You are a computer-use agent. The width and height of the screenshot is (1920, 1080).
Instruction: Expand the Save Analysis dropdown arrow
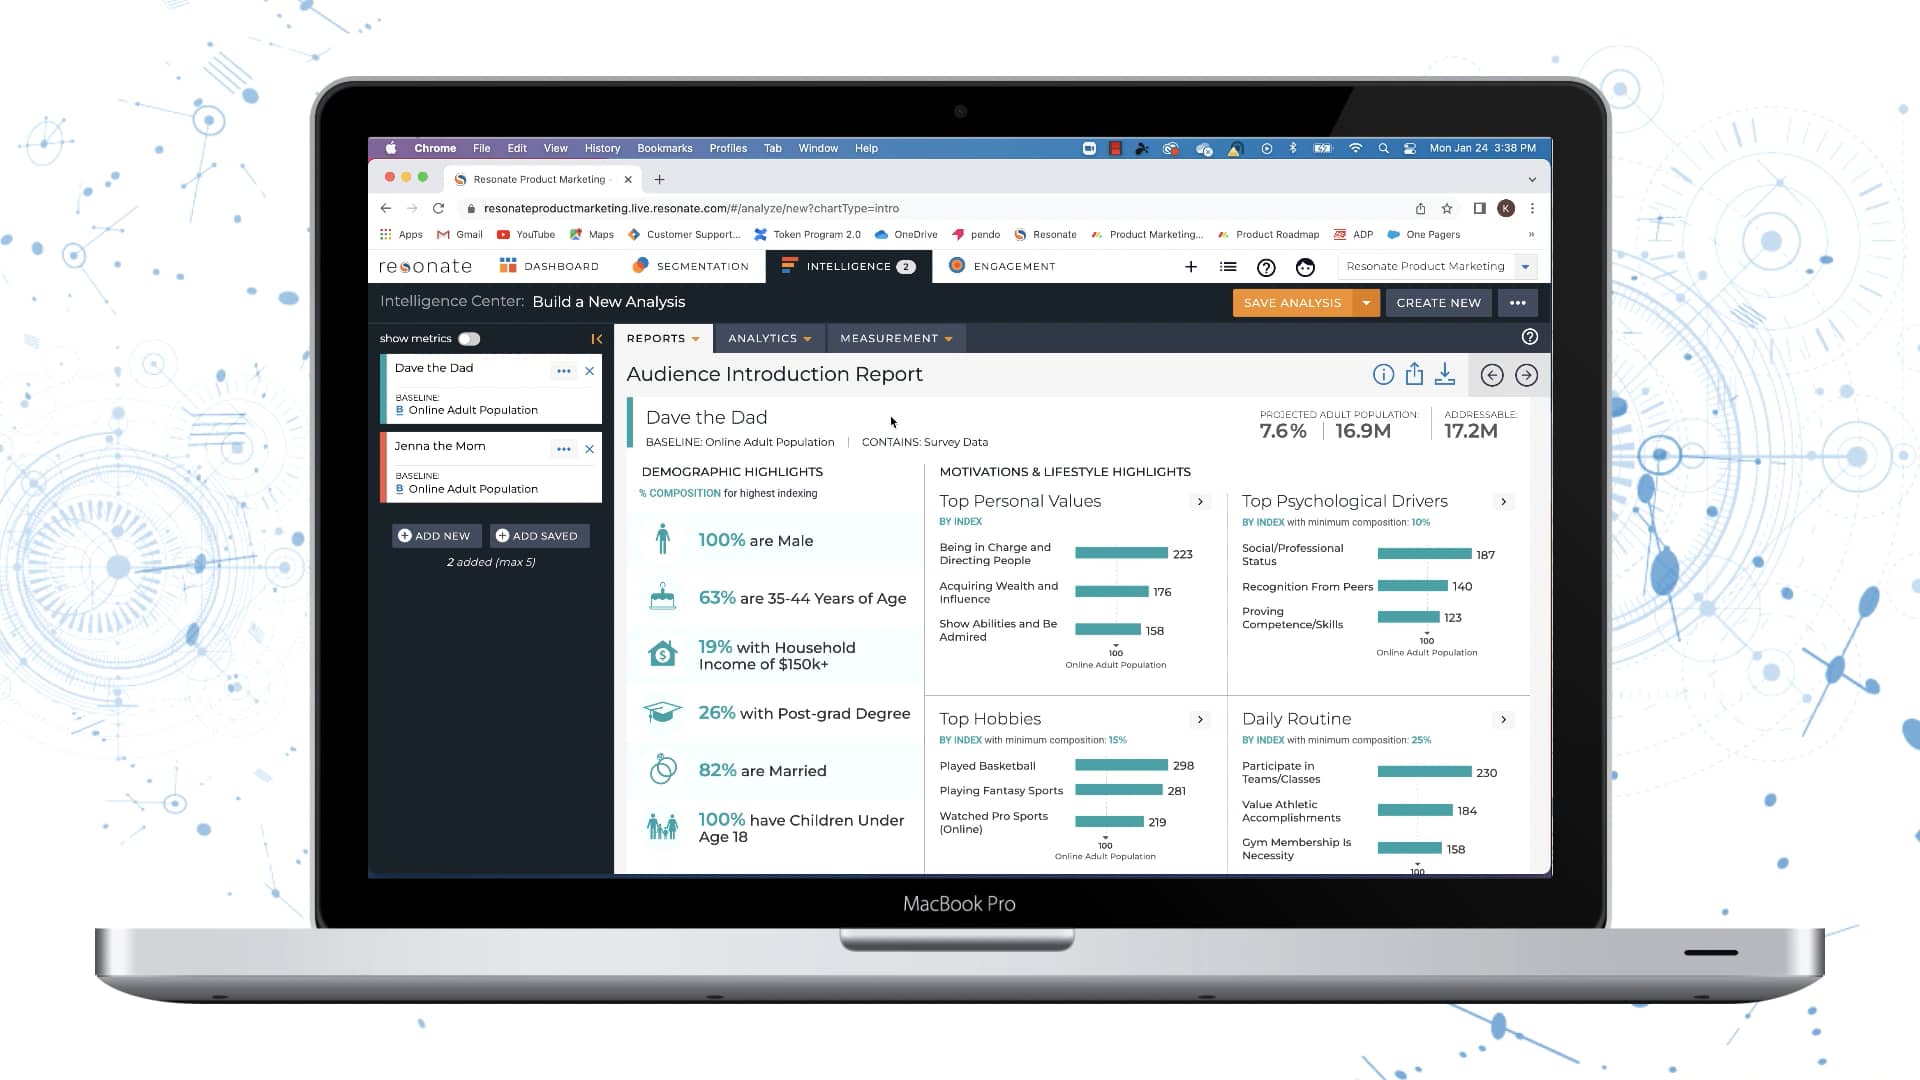(1366, 303)
